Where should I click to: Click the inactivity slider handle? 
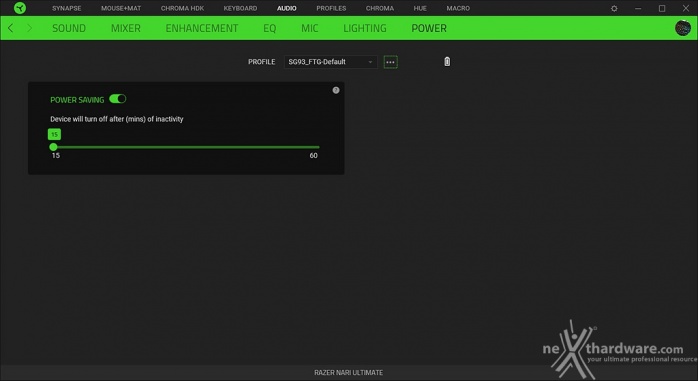(53, 147)
